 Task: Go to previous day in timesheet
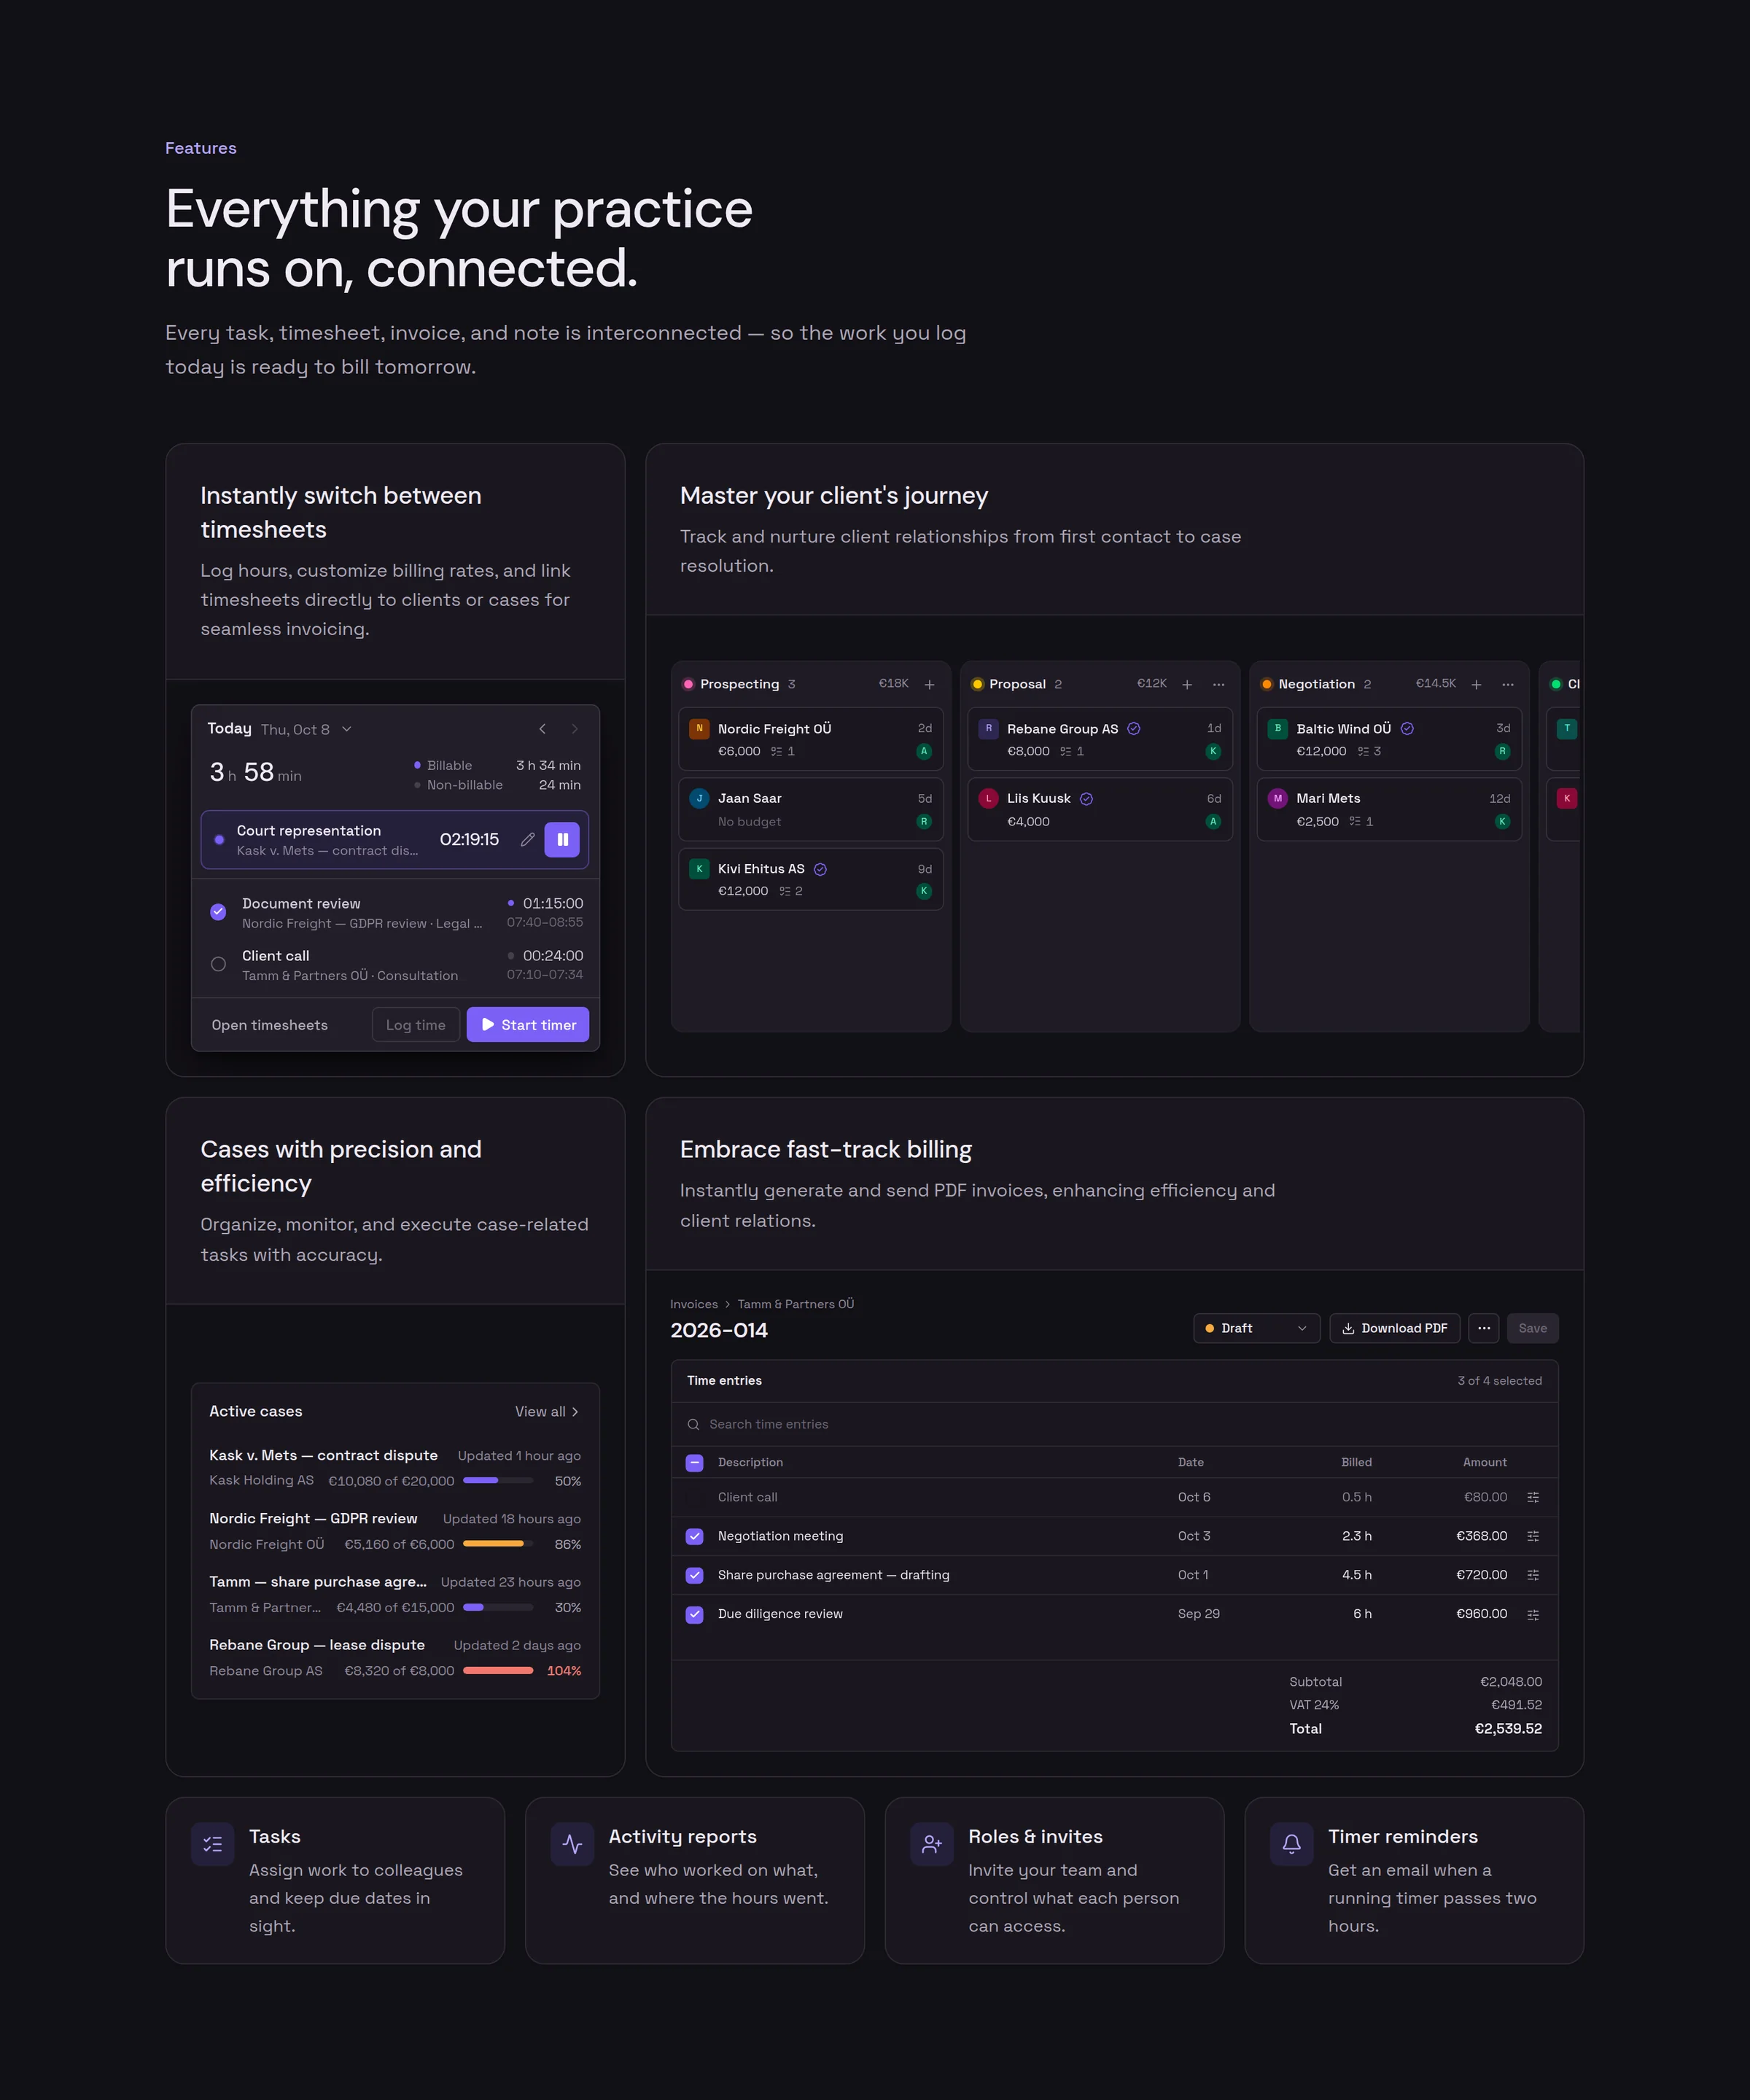click(542, 729)
